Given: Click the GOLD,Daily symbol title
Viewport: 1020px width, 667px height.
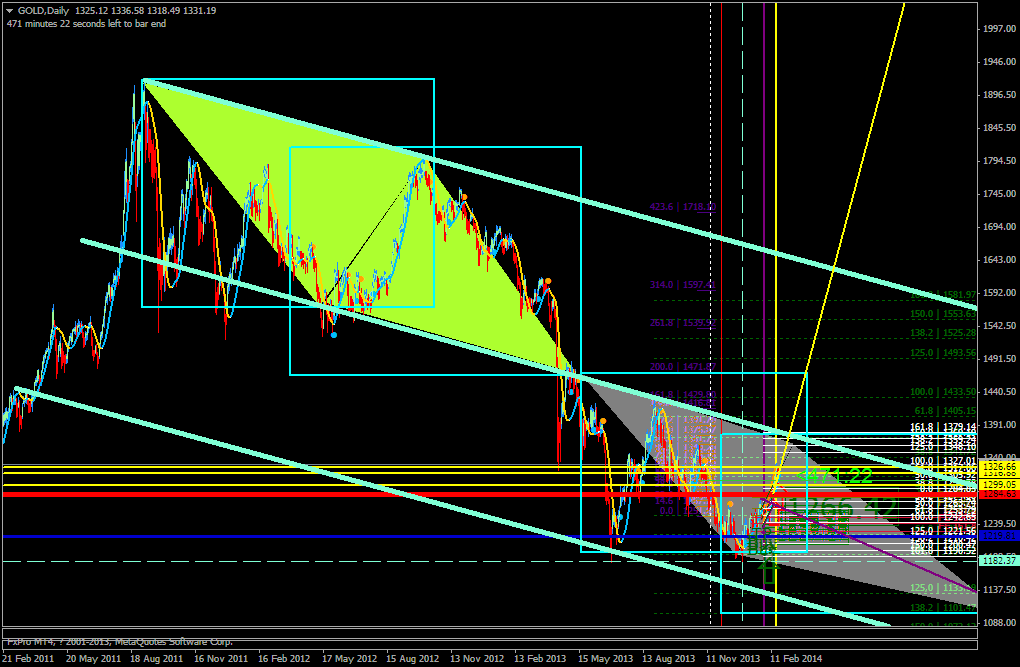Looking at the screenshot, I should (43, 10).
